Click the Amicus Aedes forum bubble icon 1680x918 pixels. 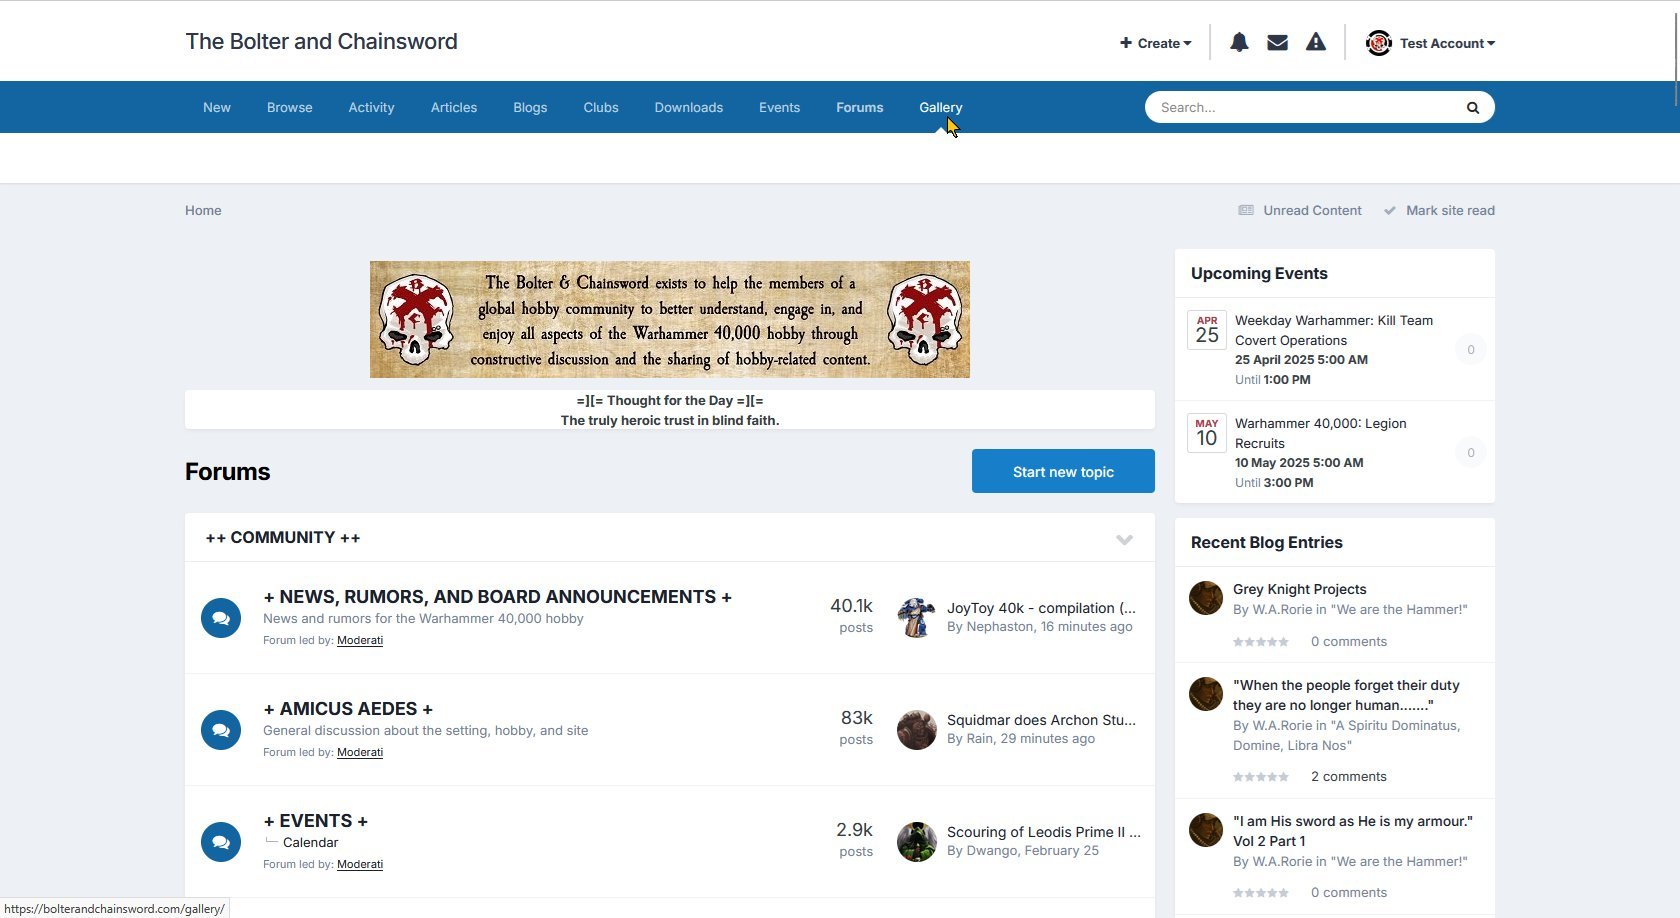pos(221,730)
